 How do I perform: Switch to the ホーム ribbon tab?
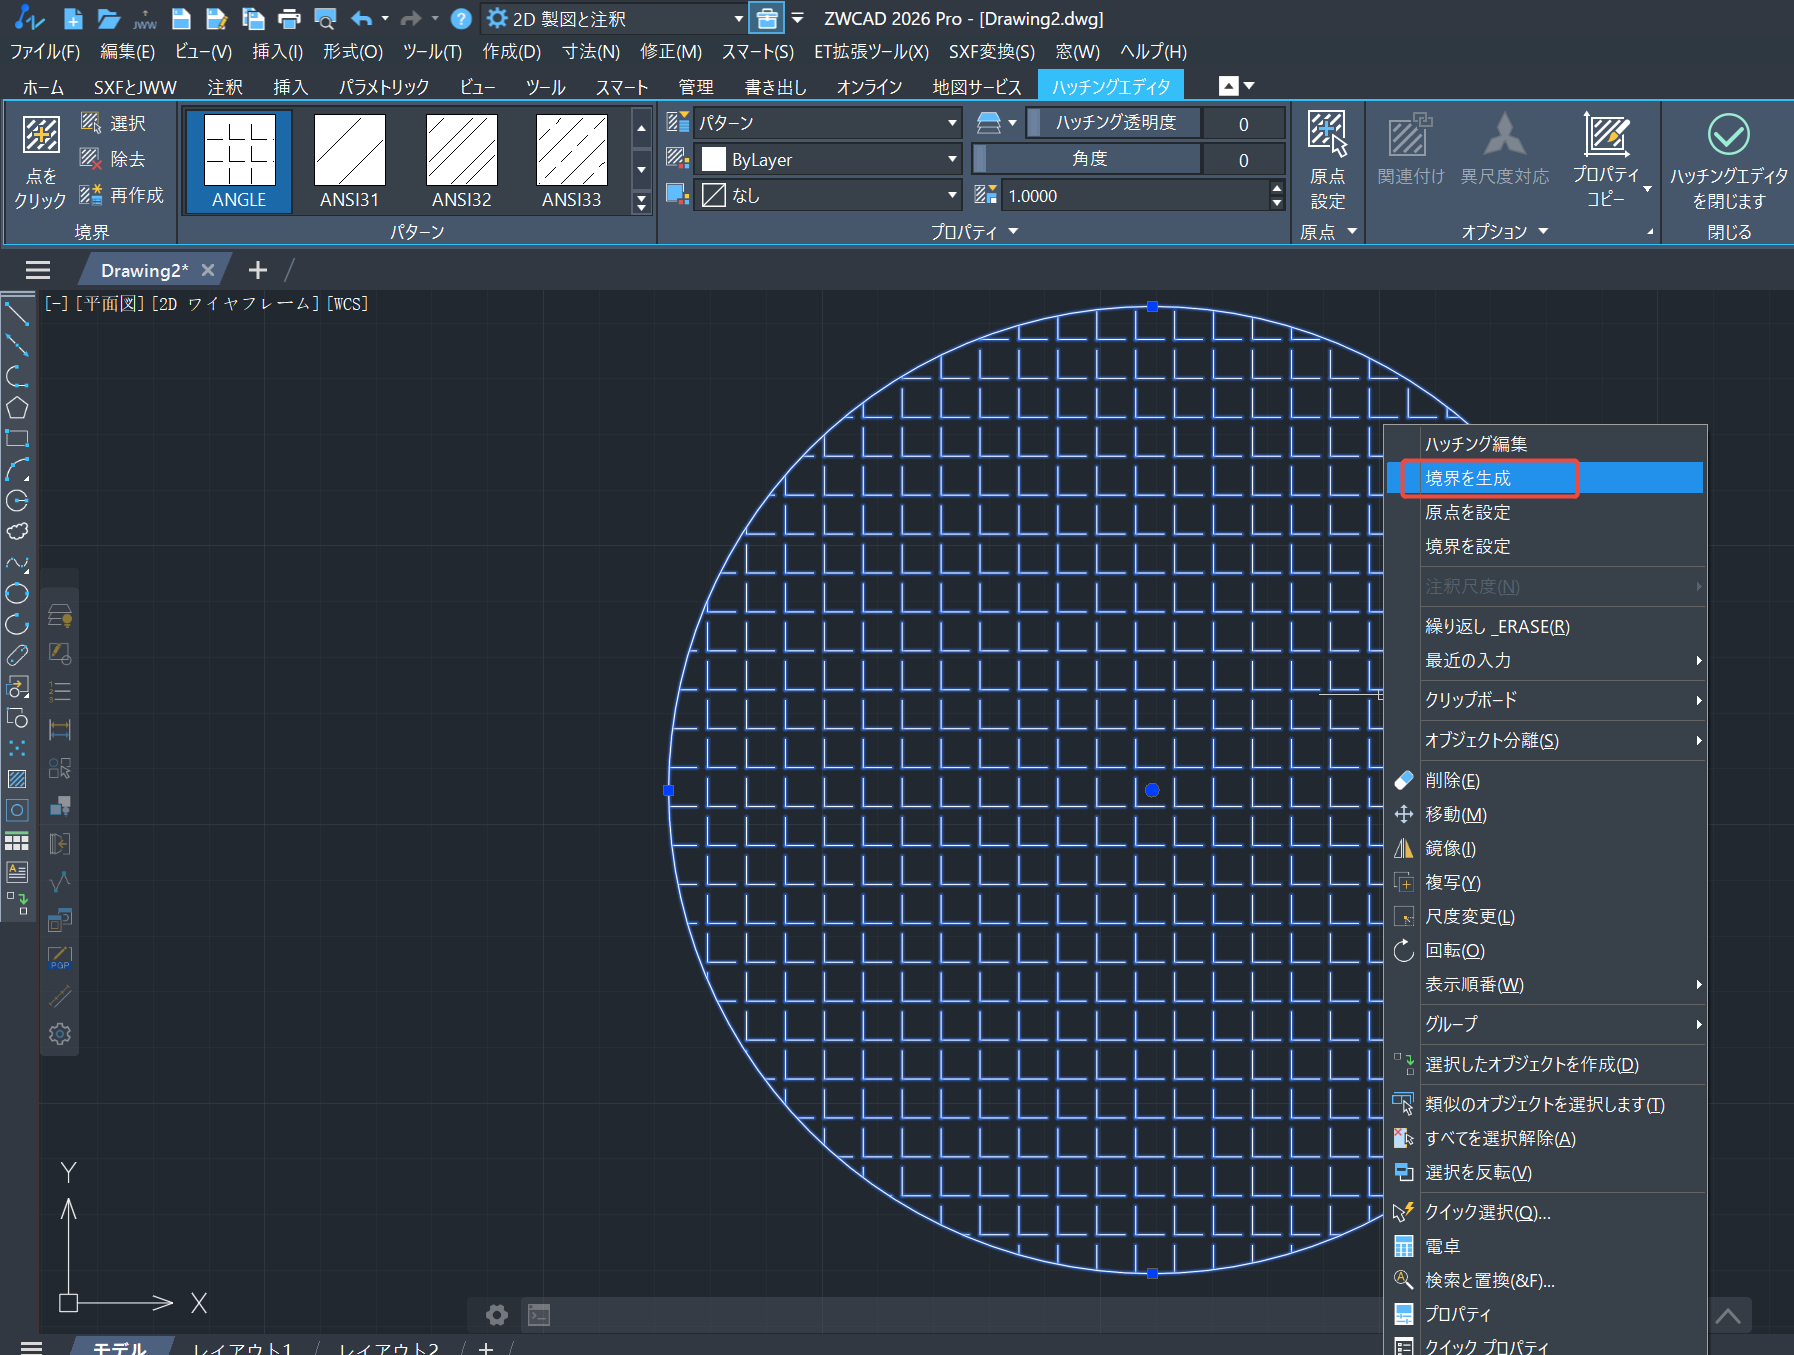[43, 87]
